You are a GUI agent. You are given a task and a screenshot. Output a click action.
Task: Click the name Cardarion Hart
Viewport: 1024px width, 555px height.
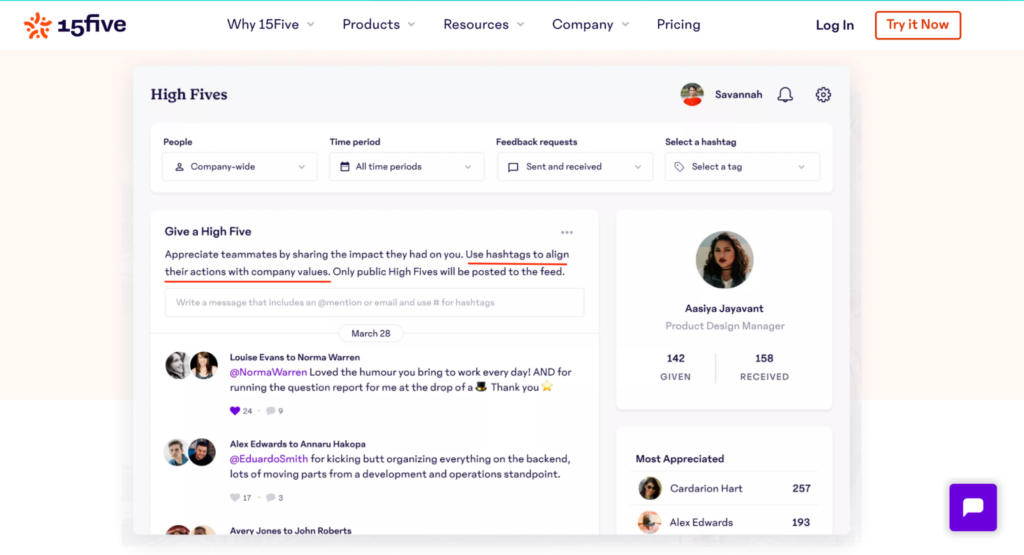(706, 488)
